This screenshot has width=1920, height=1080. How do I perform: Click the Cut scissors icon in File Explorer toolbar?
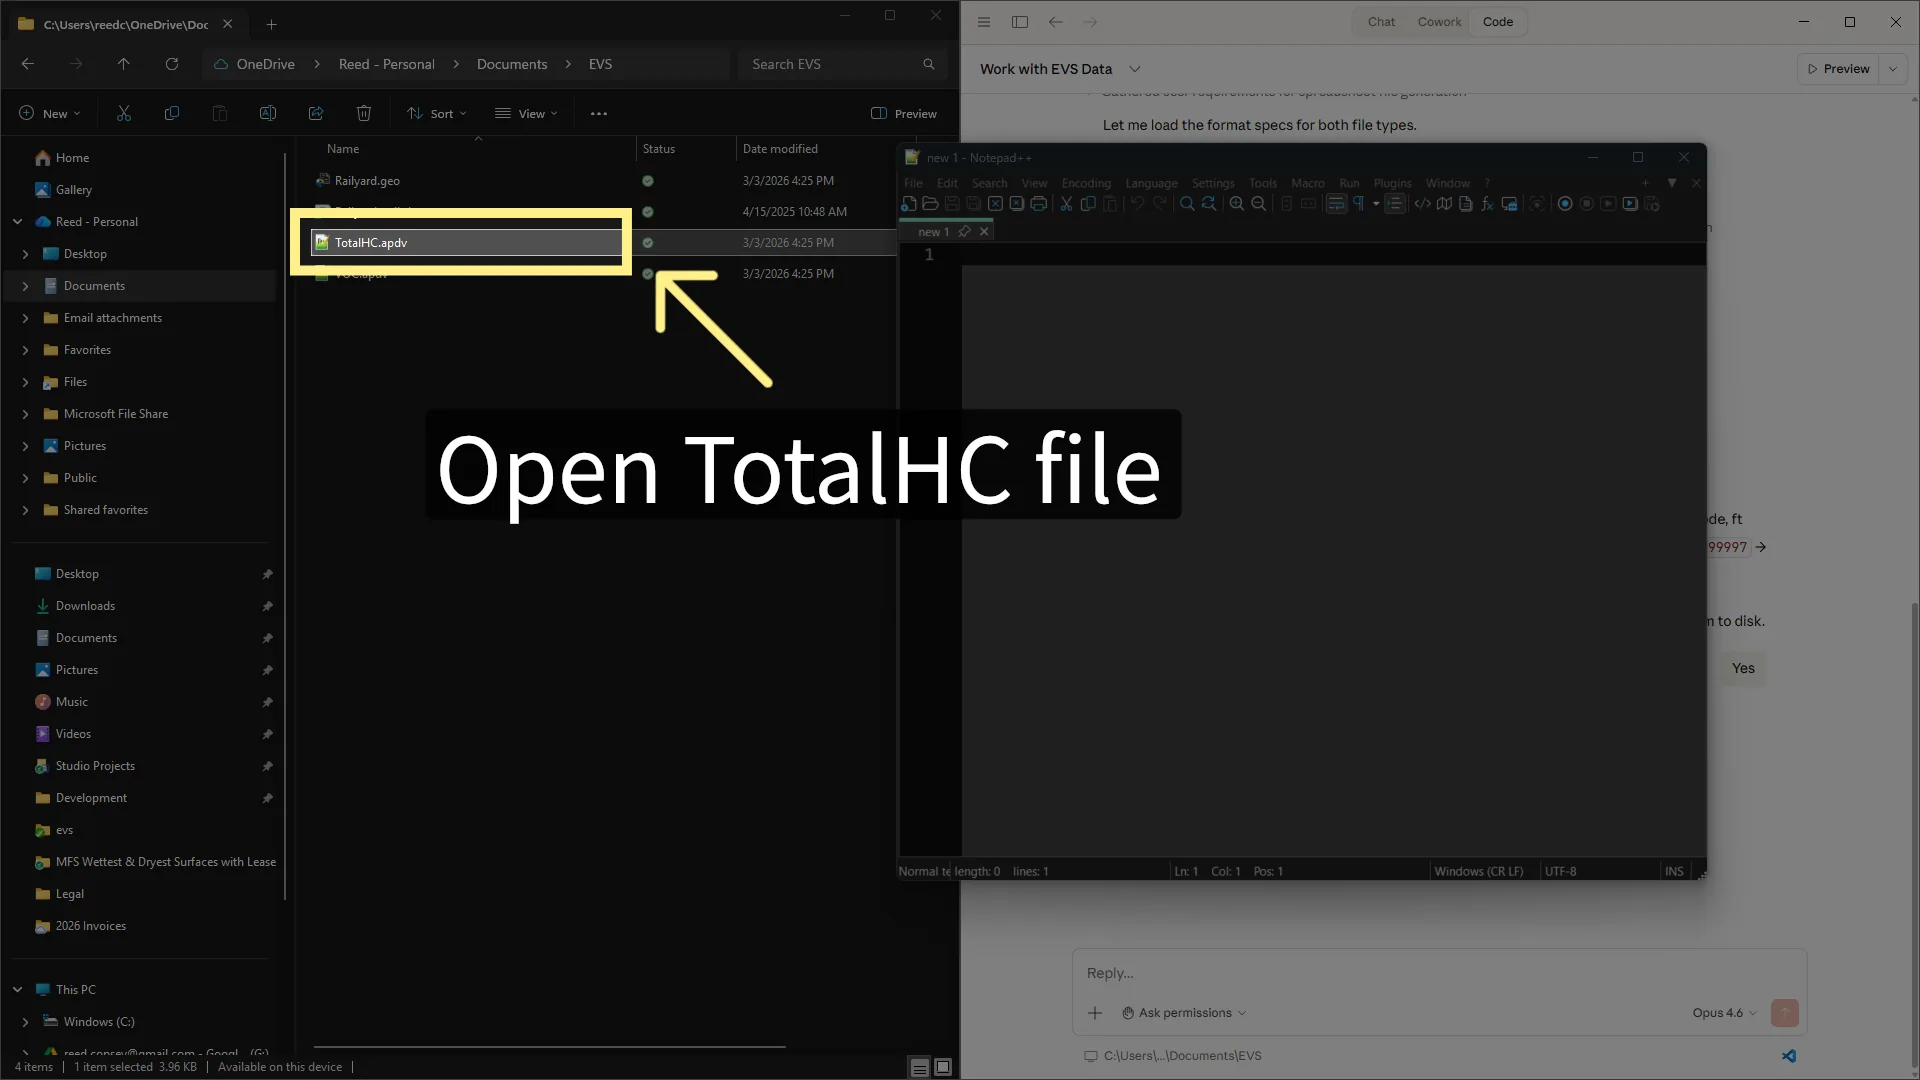pos(124,113)
